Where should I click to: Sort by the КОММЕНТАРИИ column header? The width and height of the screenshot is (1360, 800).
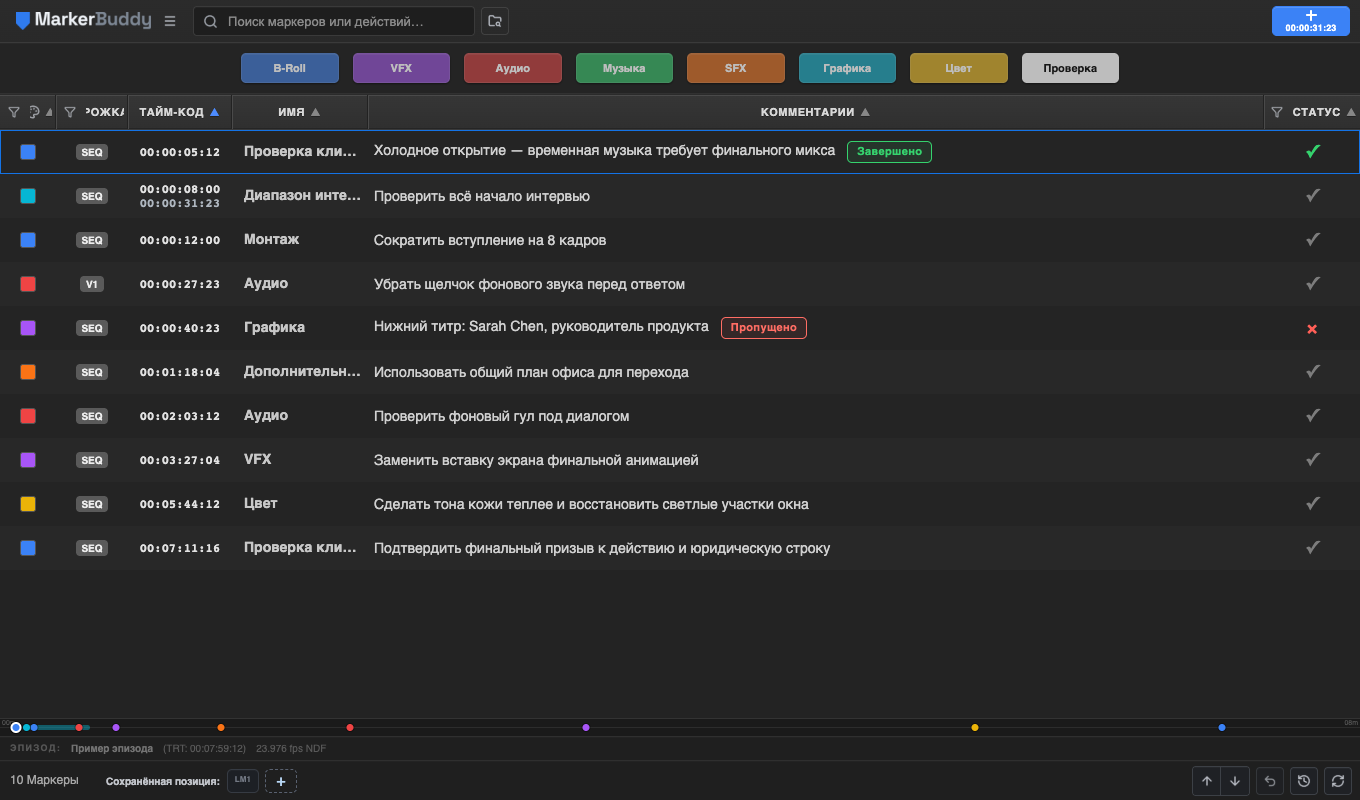tap(816, 112)
